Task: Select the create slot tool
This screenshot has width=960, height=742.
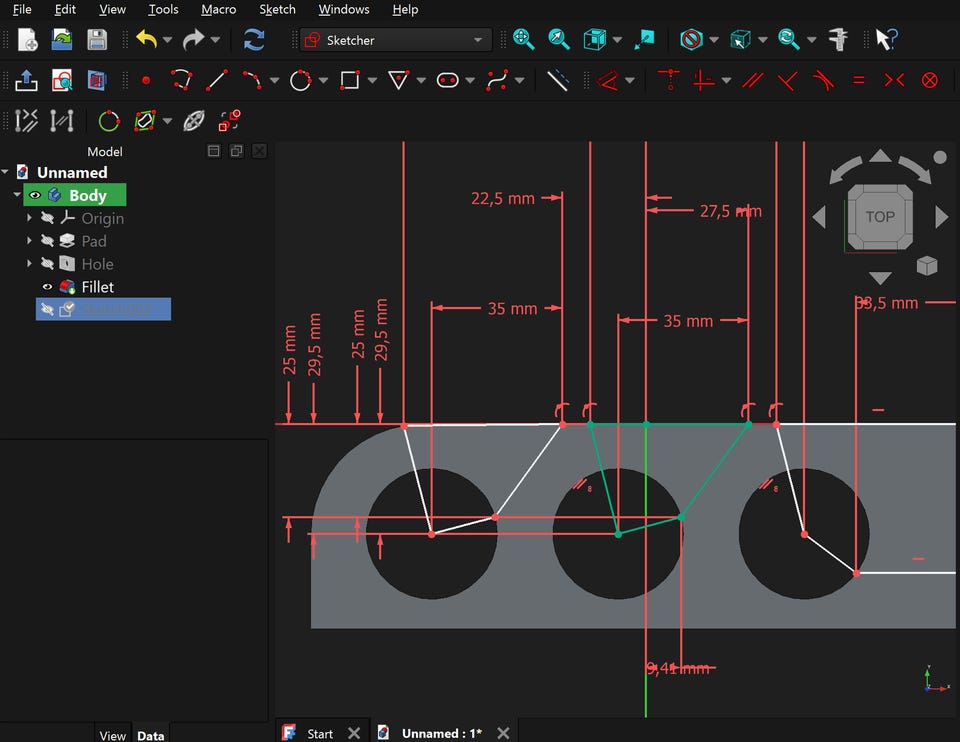Action: click(x=448, y=80)
